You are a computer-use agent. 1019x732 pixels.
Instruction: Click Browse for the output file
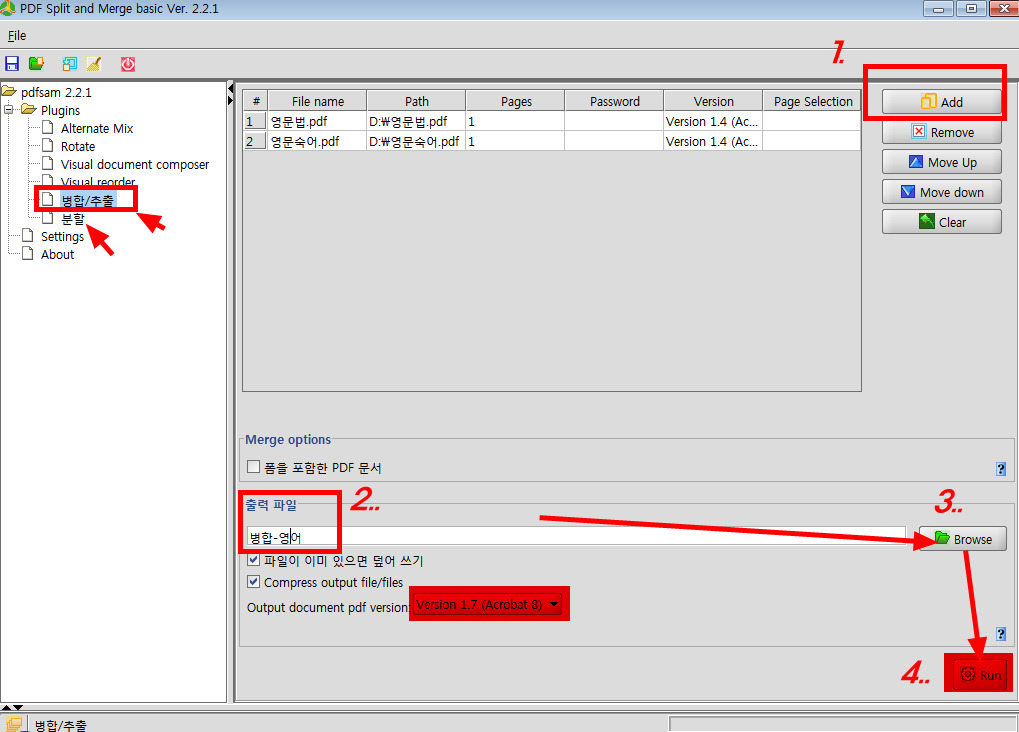coord(963,539)
